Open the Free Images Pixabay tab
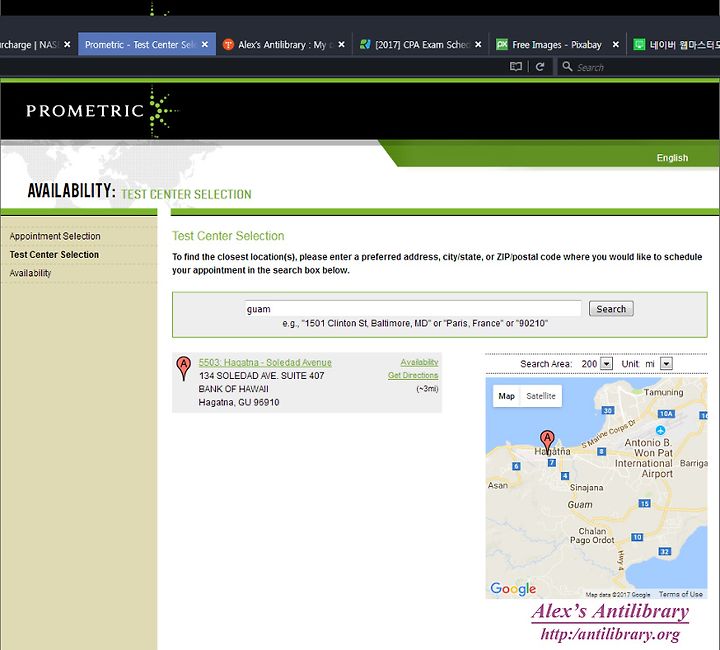This screenshot has width=720, height=650. tap(557, 45)
